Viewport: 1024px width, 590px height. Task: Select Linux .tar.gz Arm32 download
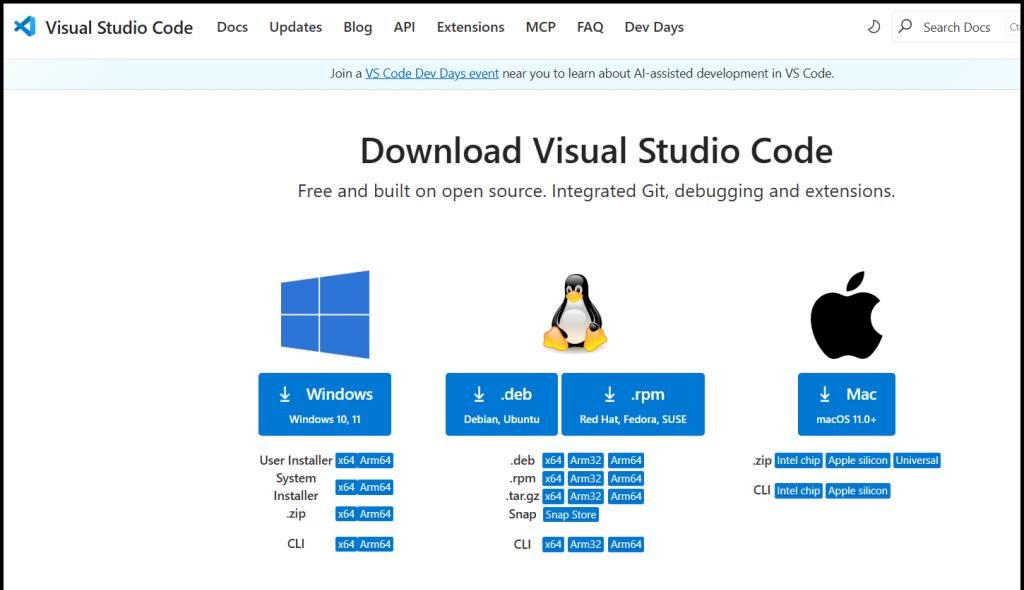click(585, 496)
